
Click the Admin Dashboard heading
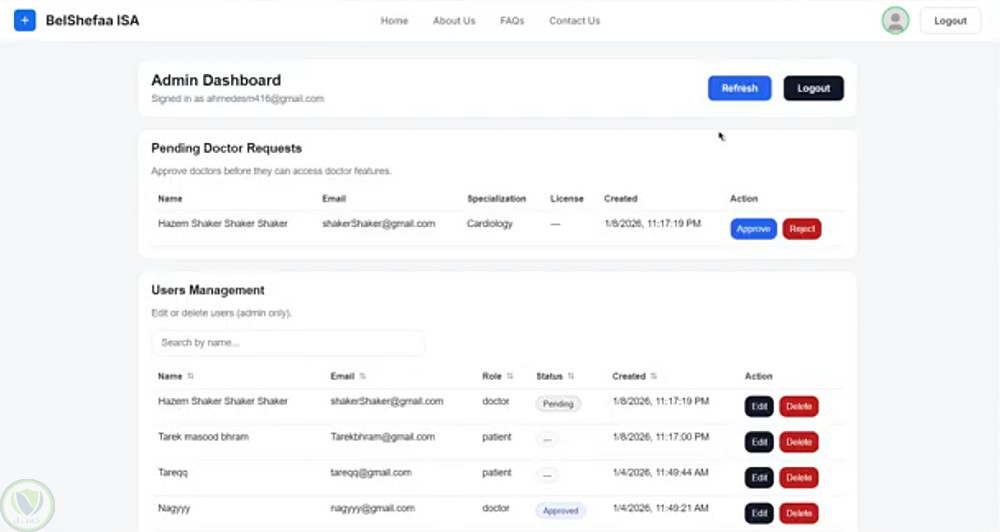pyautogui.click(x=216, y=80)
